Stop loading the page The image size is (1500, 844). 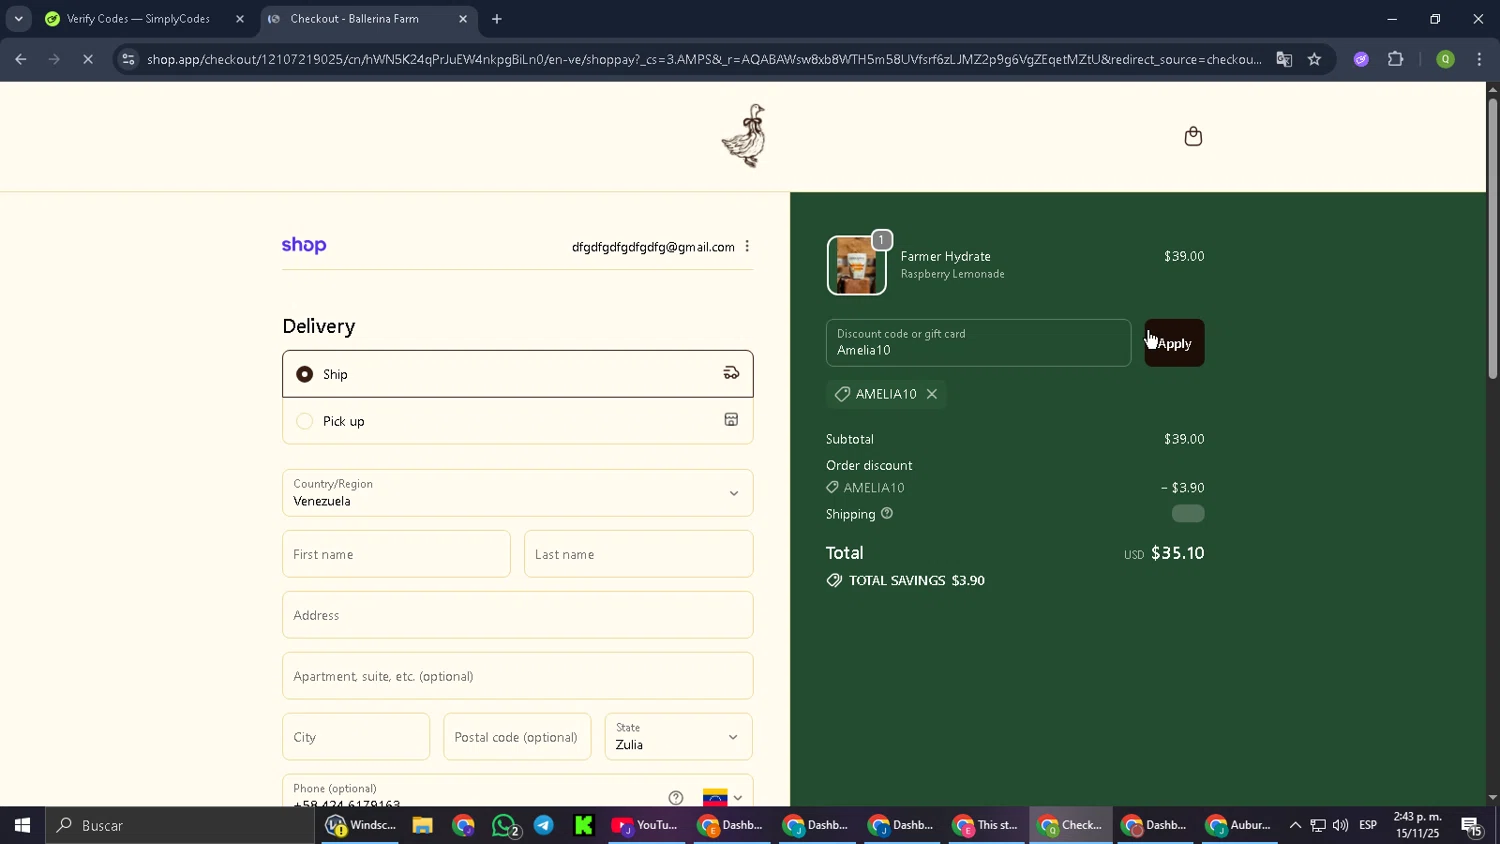tap(88, 59)
